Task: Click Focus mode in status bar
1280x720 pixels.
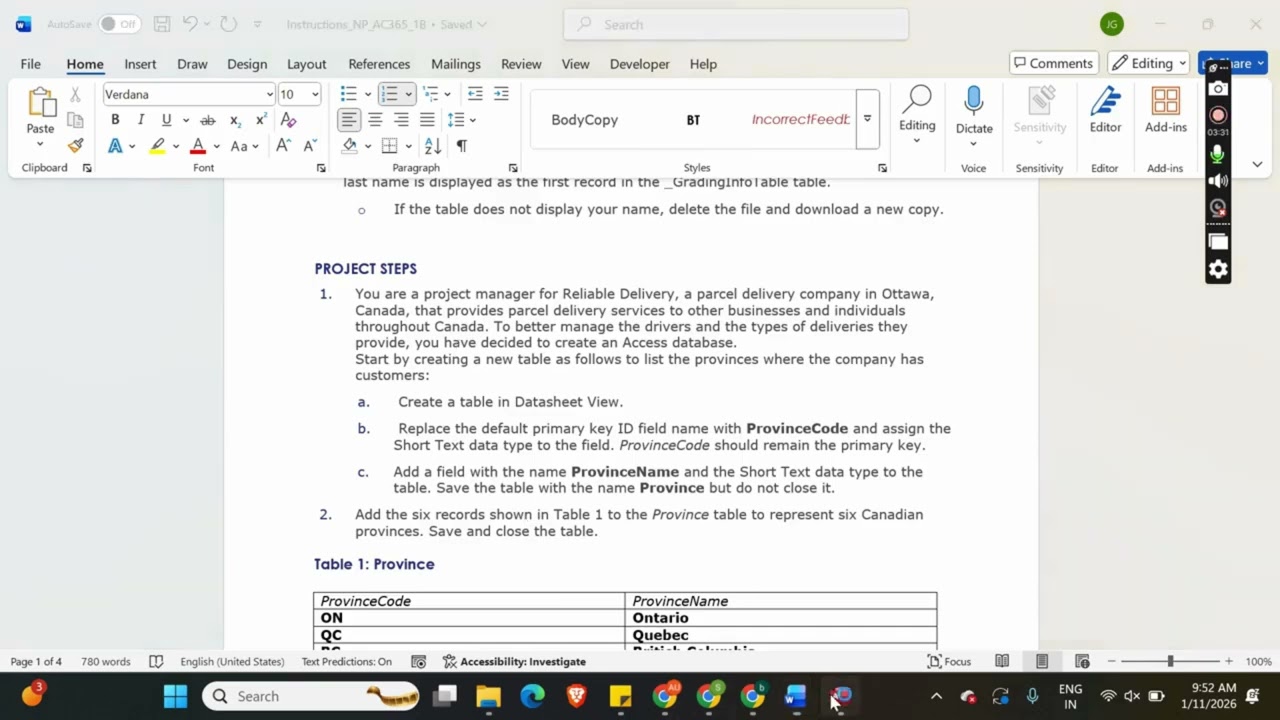Action: pos(949,662)
